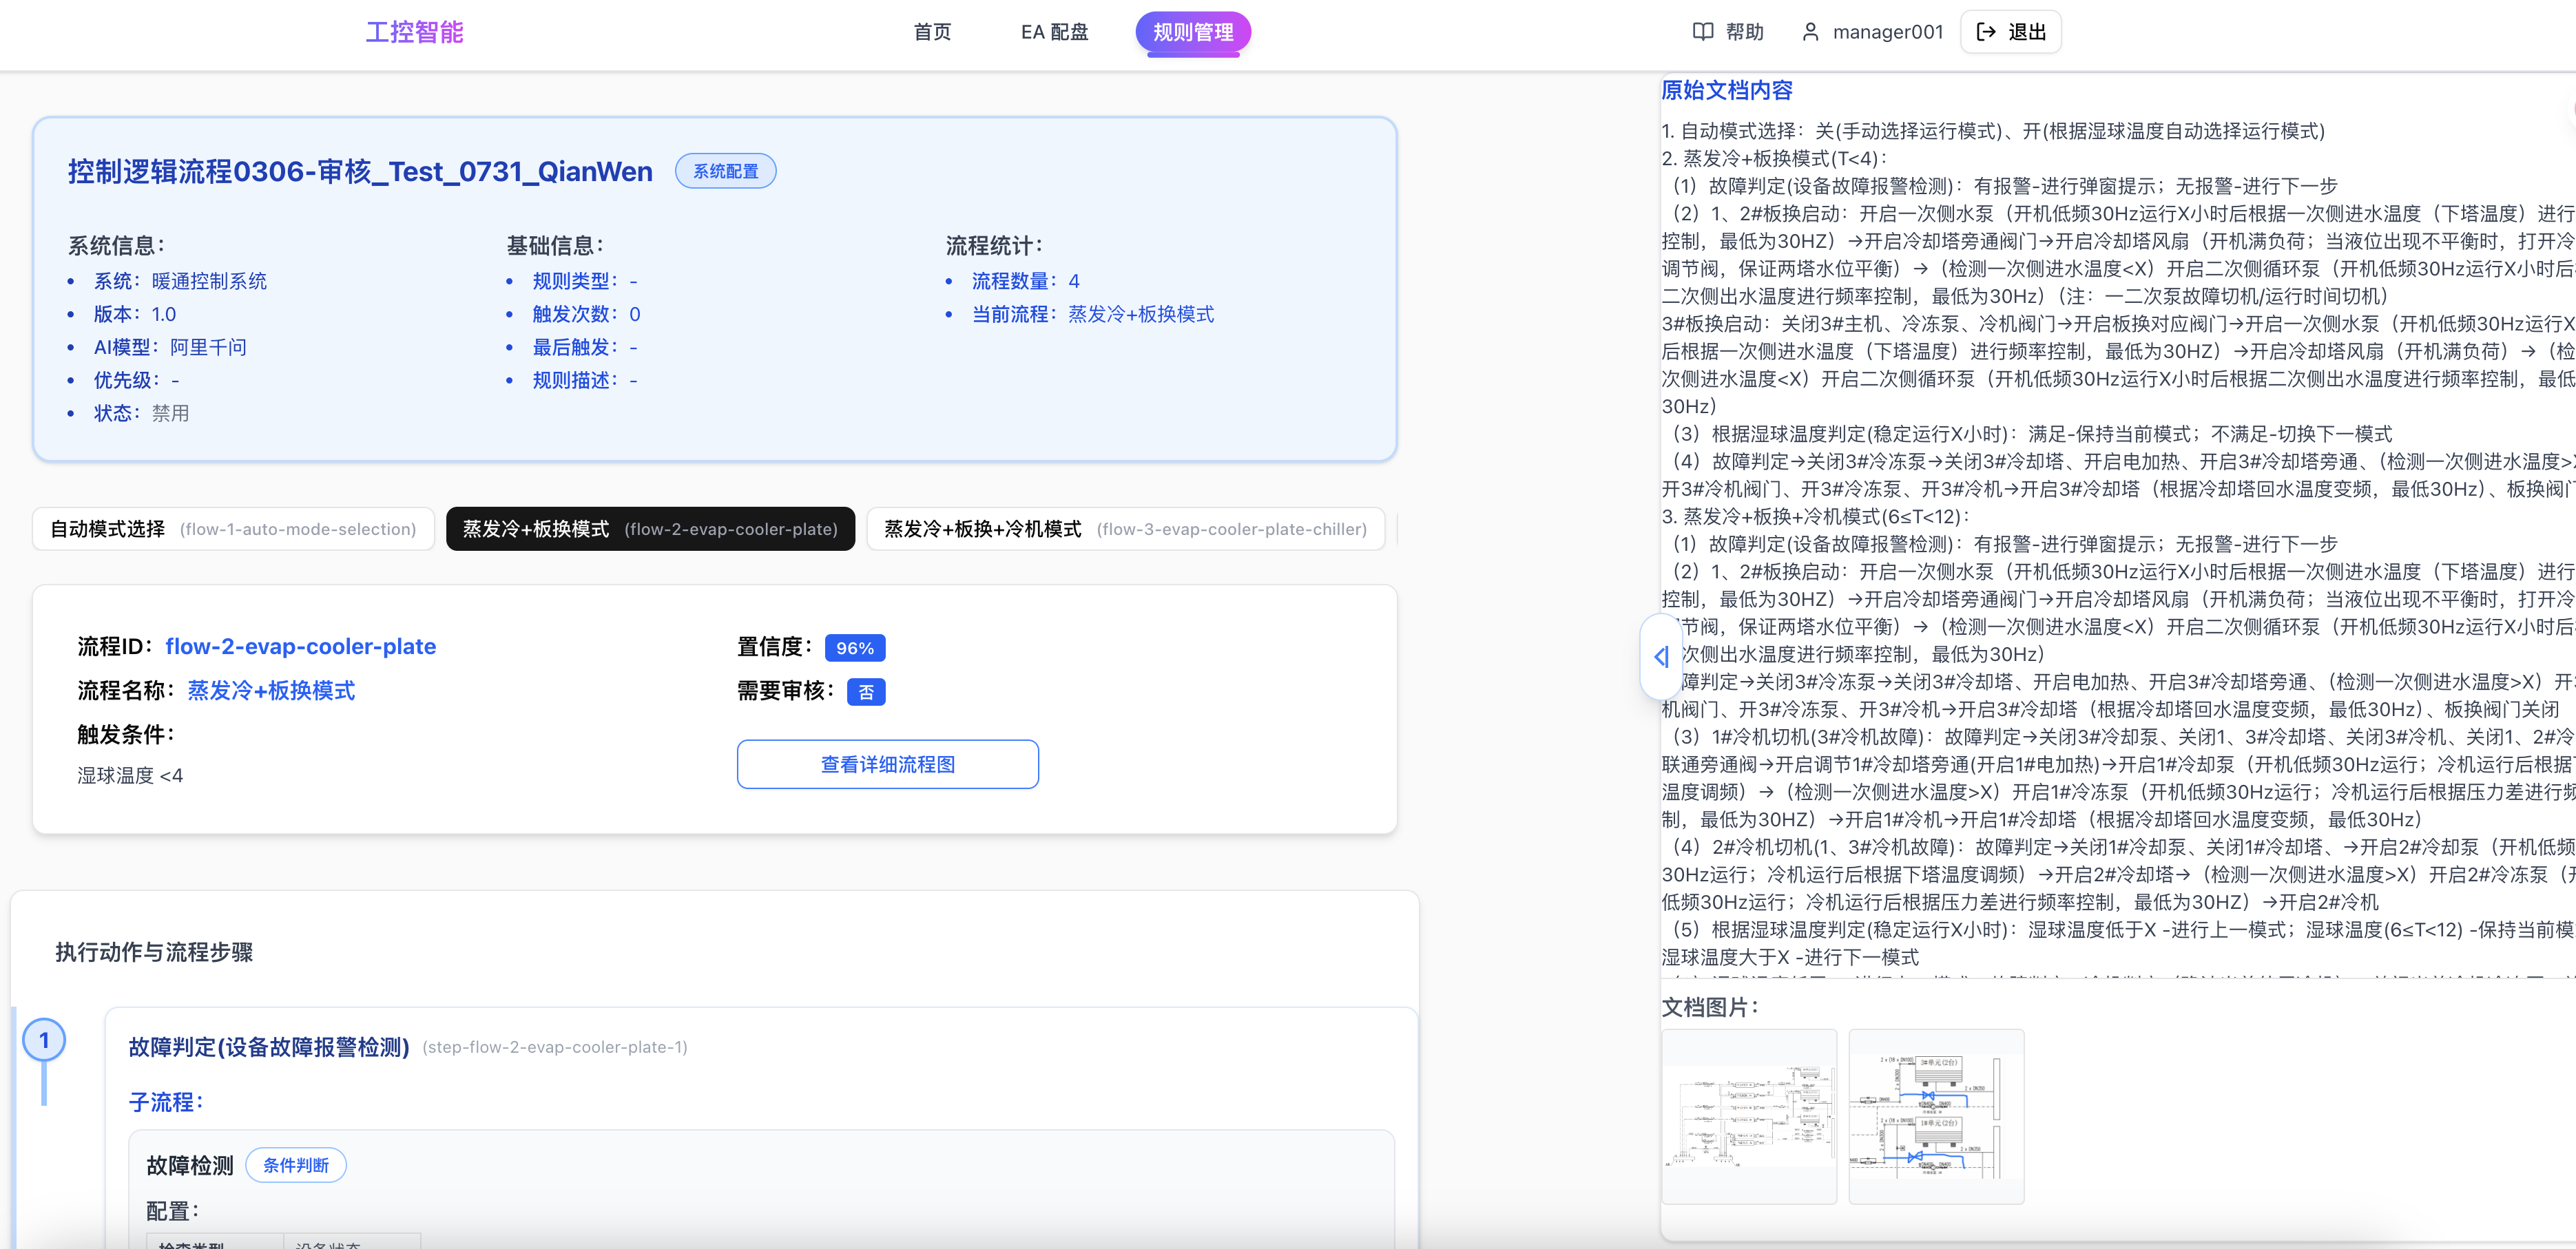Open 系统配置 settings
This screenshot has height=1249, width=2576.
pos(726,170)
